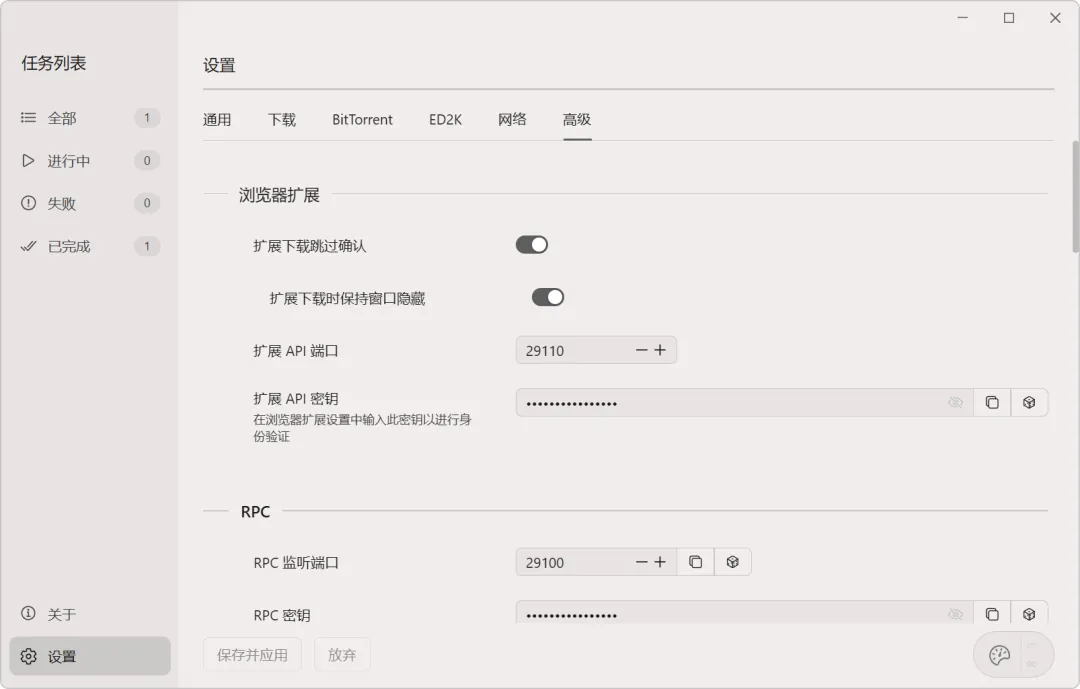
Task: Click 放弃 button
Action: coord(342,655)
